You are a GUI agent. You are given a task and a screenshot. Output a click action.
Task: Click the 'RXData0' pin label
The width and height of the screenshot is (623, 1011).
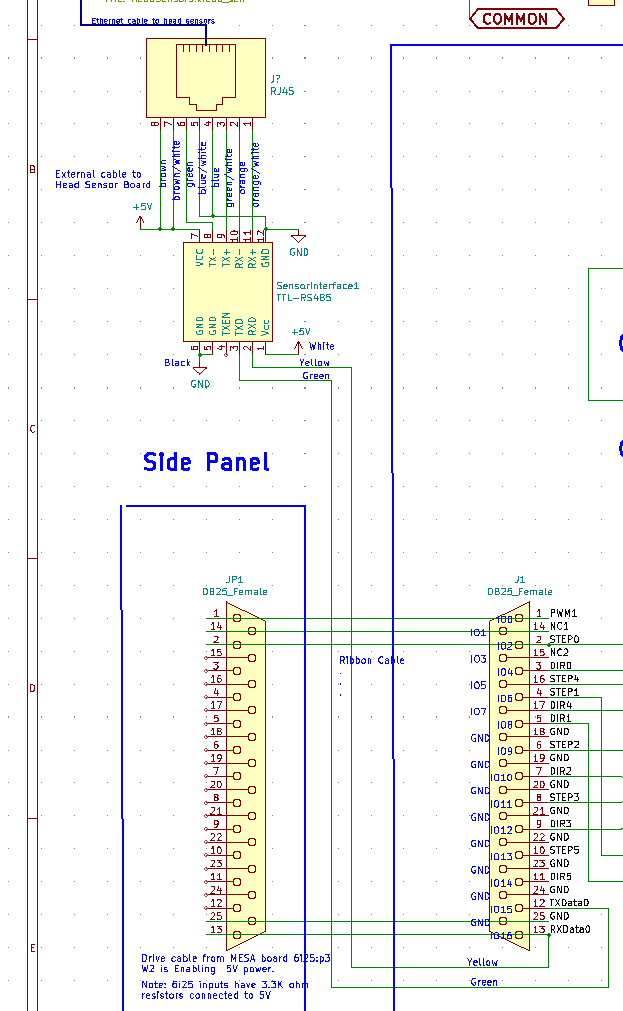pyautogui.click(x=570, y=929)
